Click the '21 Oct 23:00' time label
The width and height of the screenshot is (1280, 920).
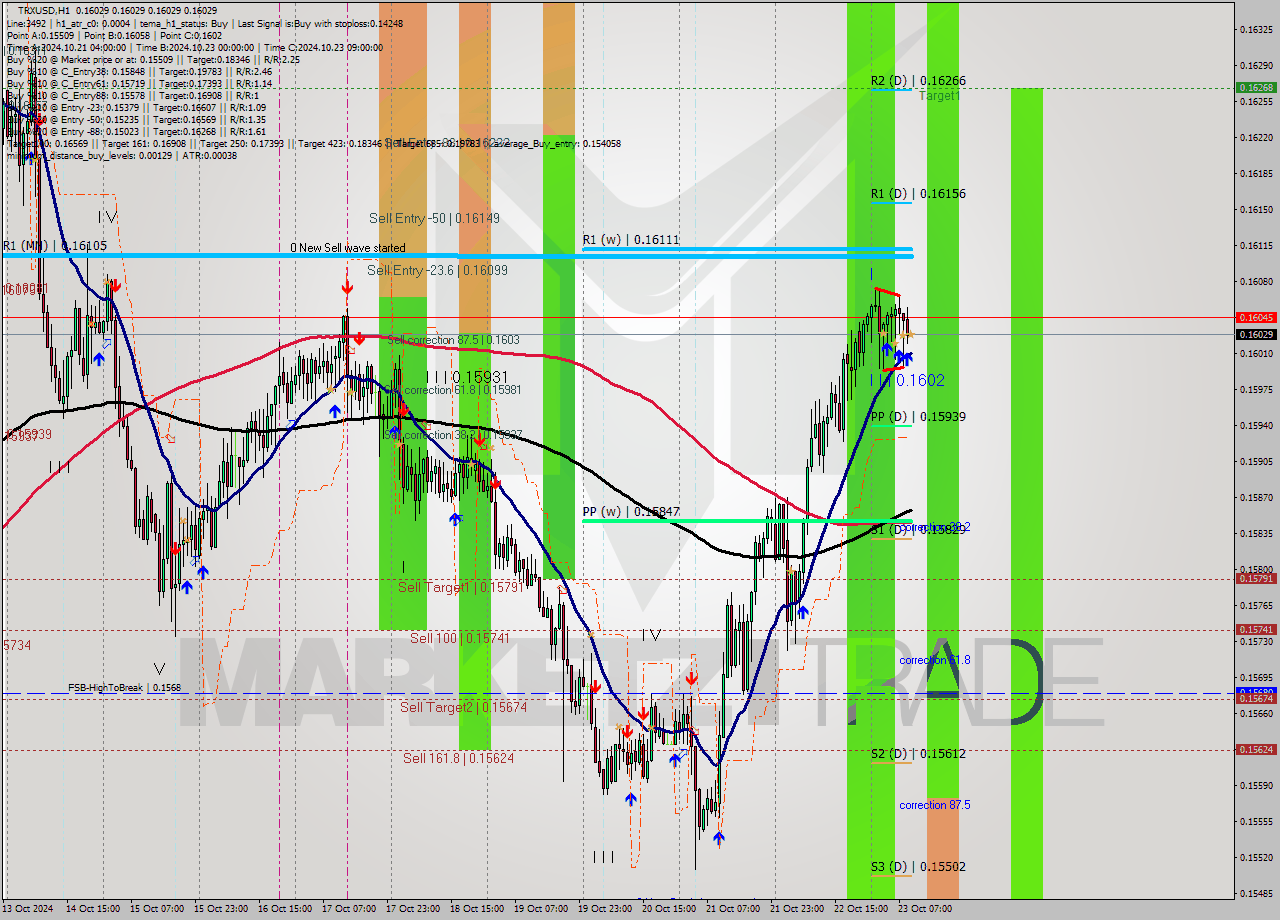[797, 909]
